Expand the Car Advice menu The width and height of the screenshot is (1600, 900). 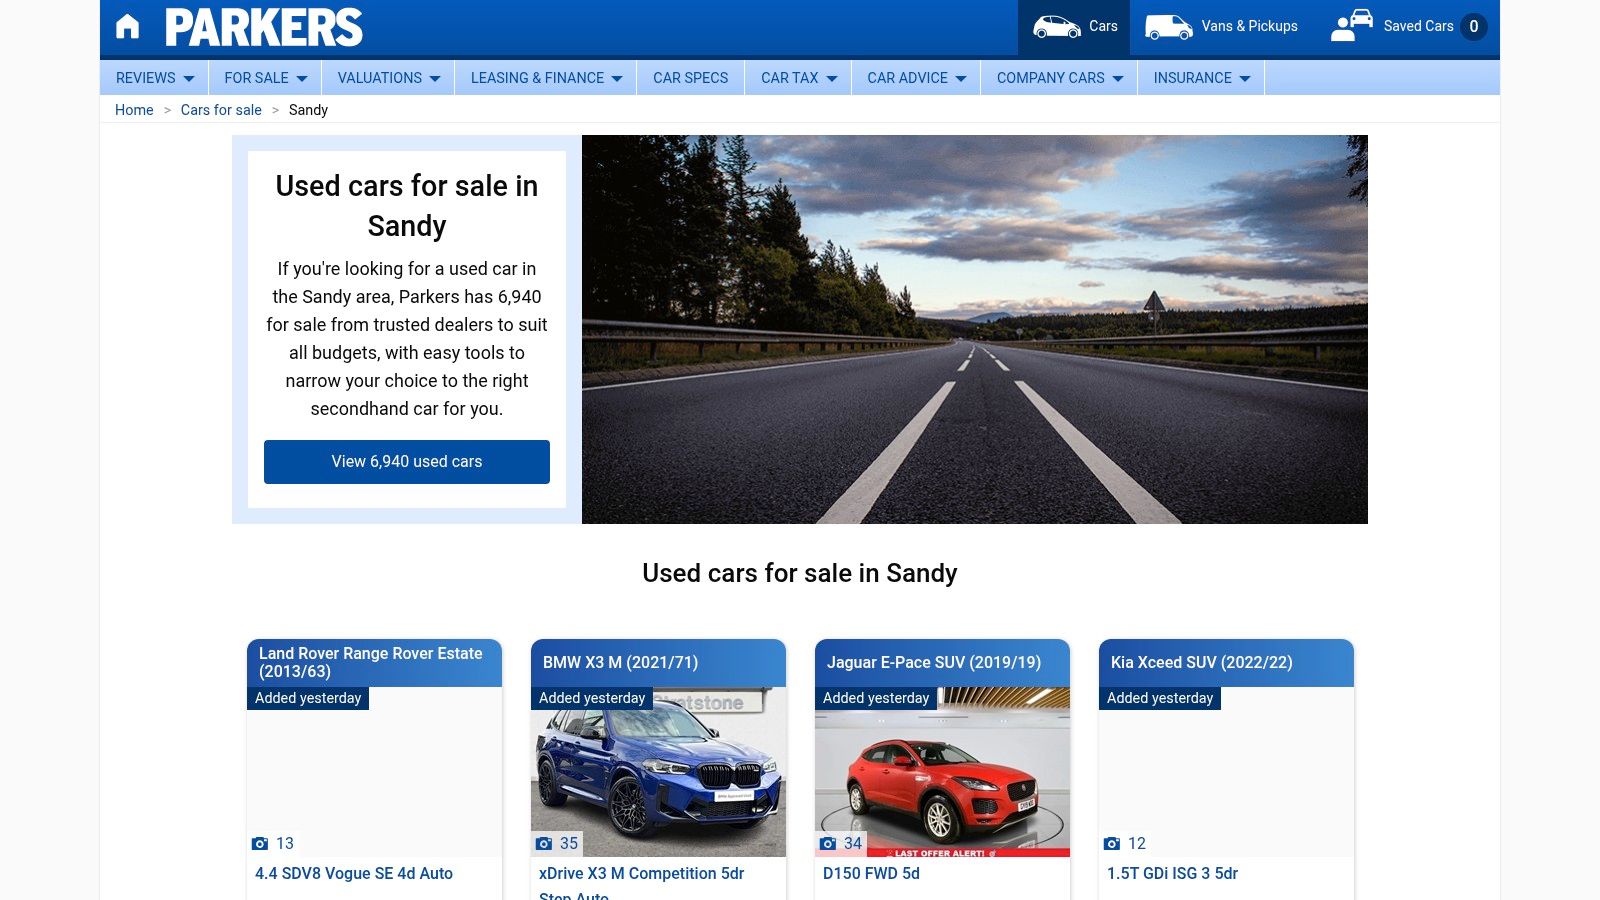click(916, 78)
